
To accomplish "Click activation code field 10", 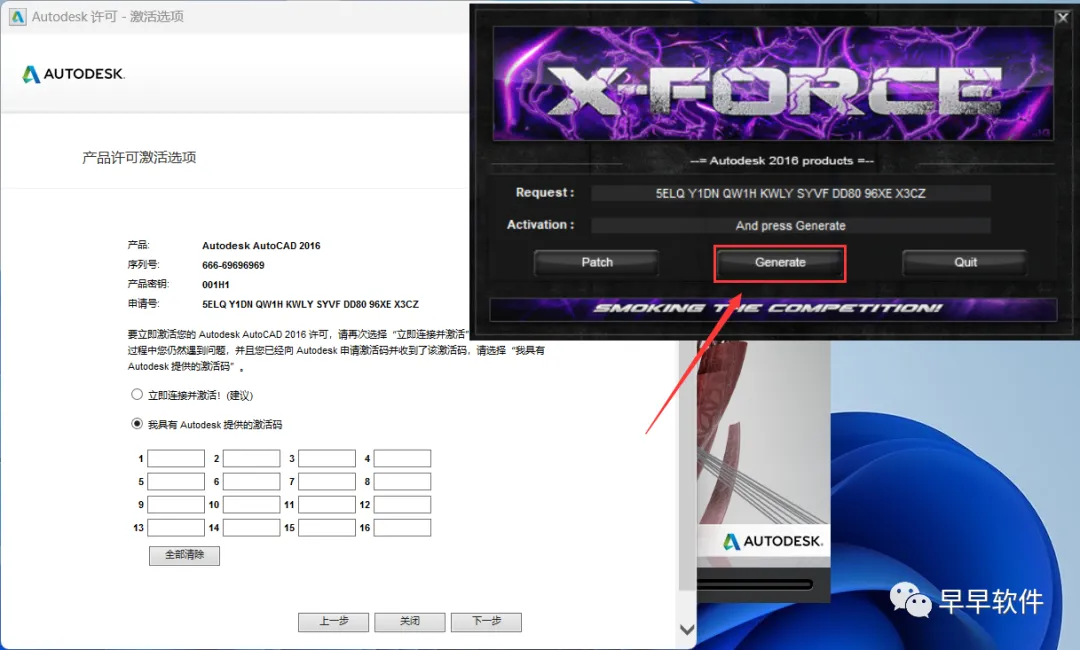I will point(251,505).
